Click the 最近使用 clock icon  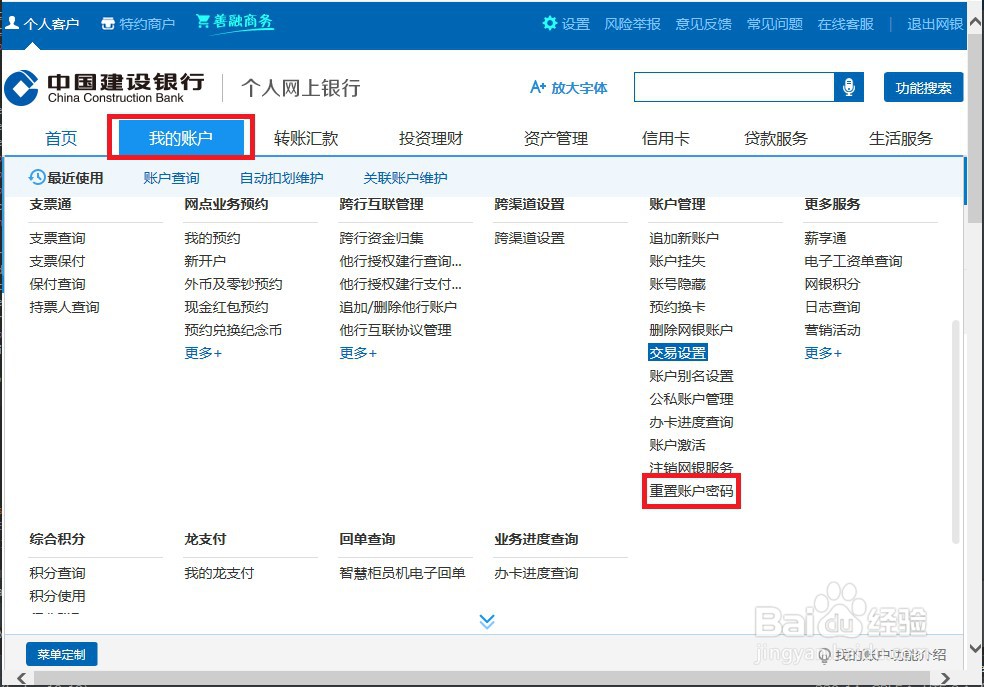[35, 177]
